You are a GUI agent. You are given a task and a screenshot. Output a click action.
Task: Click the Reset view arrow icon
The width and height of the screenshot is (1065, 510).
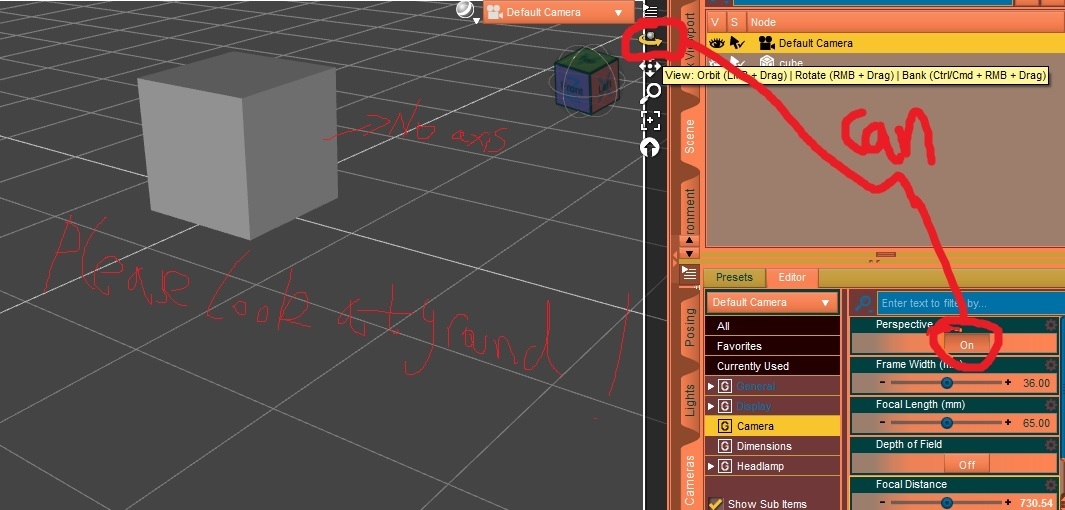[x=651, y=147]
